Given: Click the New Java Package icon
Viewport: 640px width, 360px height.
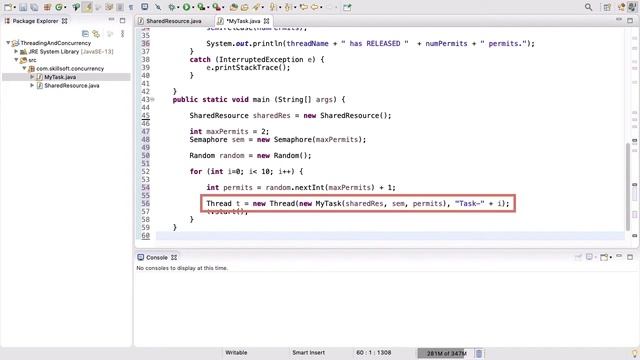Looking at the screenshot, I should (x=47, y=7).
